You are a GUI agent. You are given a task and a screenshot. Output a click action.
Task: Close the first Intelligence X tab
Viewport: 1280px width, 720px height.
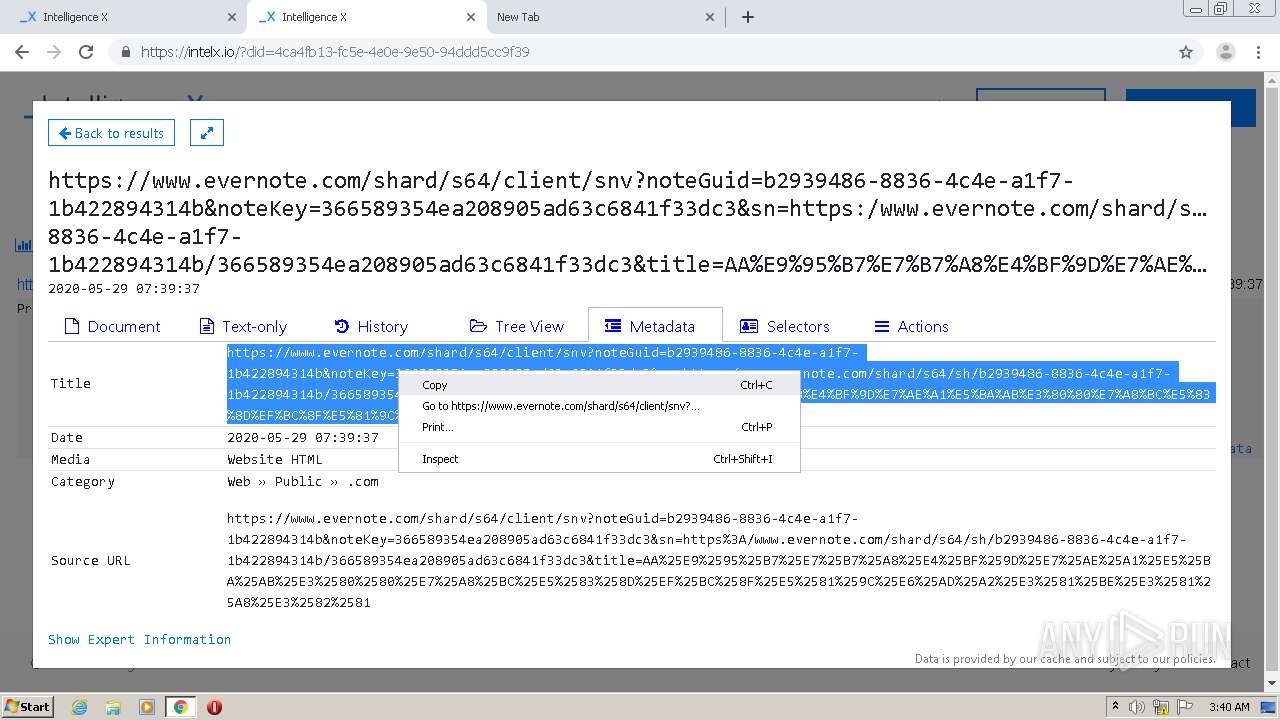click(232, 17)
